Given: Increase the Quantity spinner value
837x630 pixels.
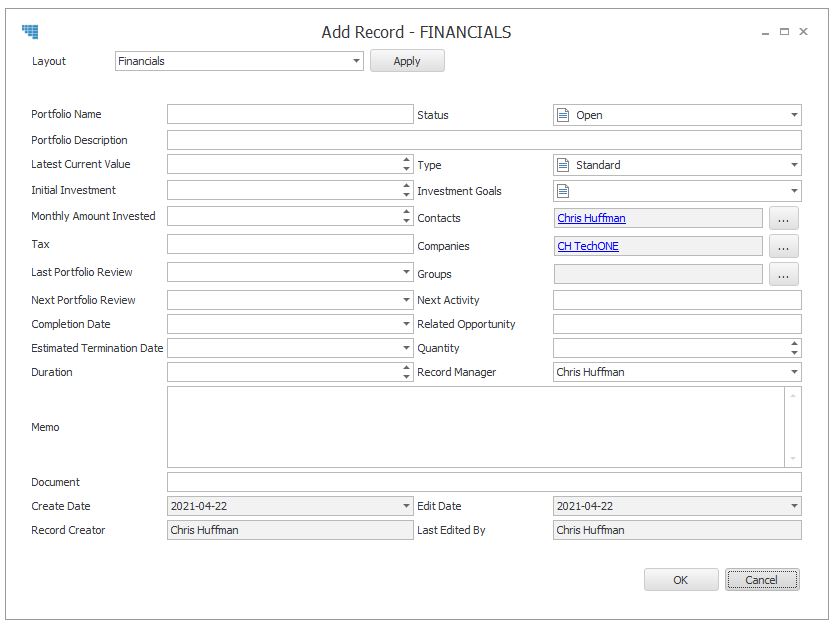Looking at the screenshot, I should pyautogui.click(x=794, y=344).
